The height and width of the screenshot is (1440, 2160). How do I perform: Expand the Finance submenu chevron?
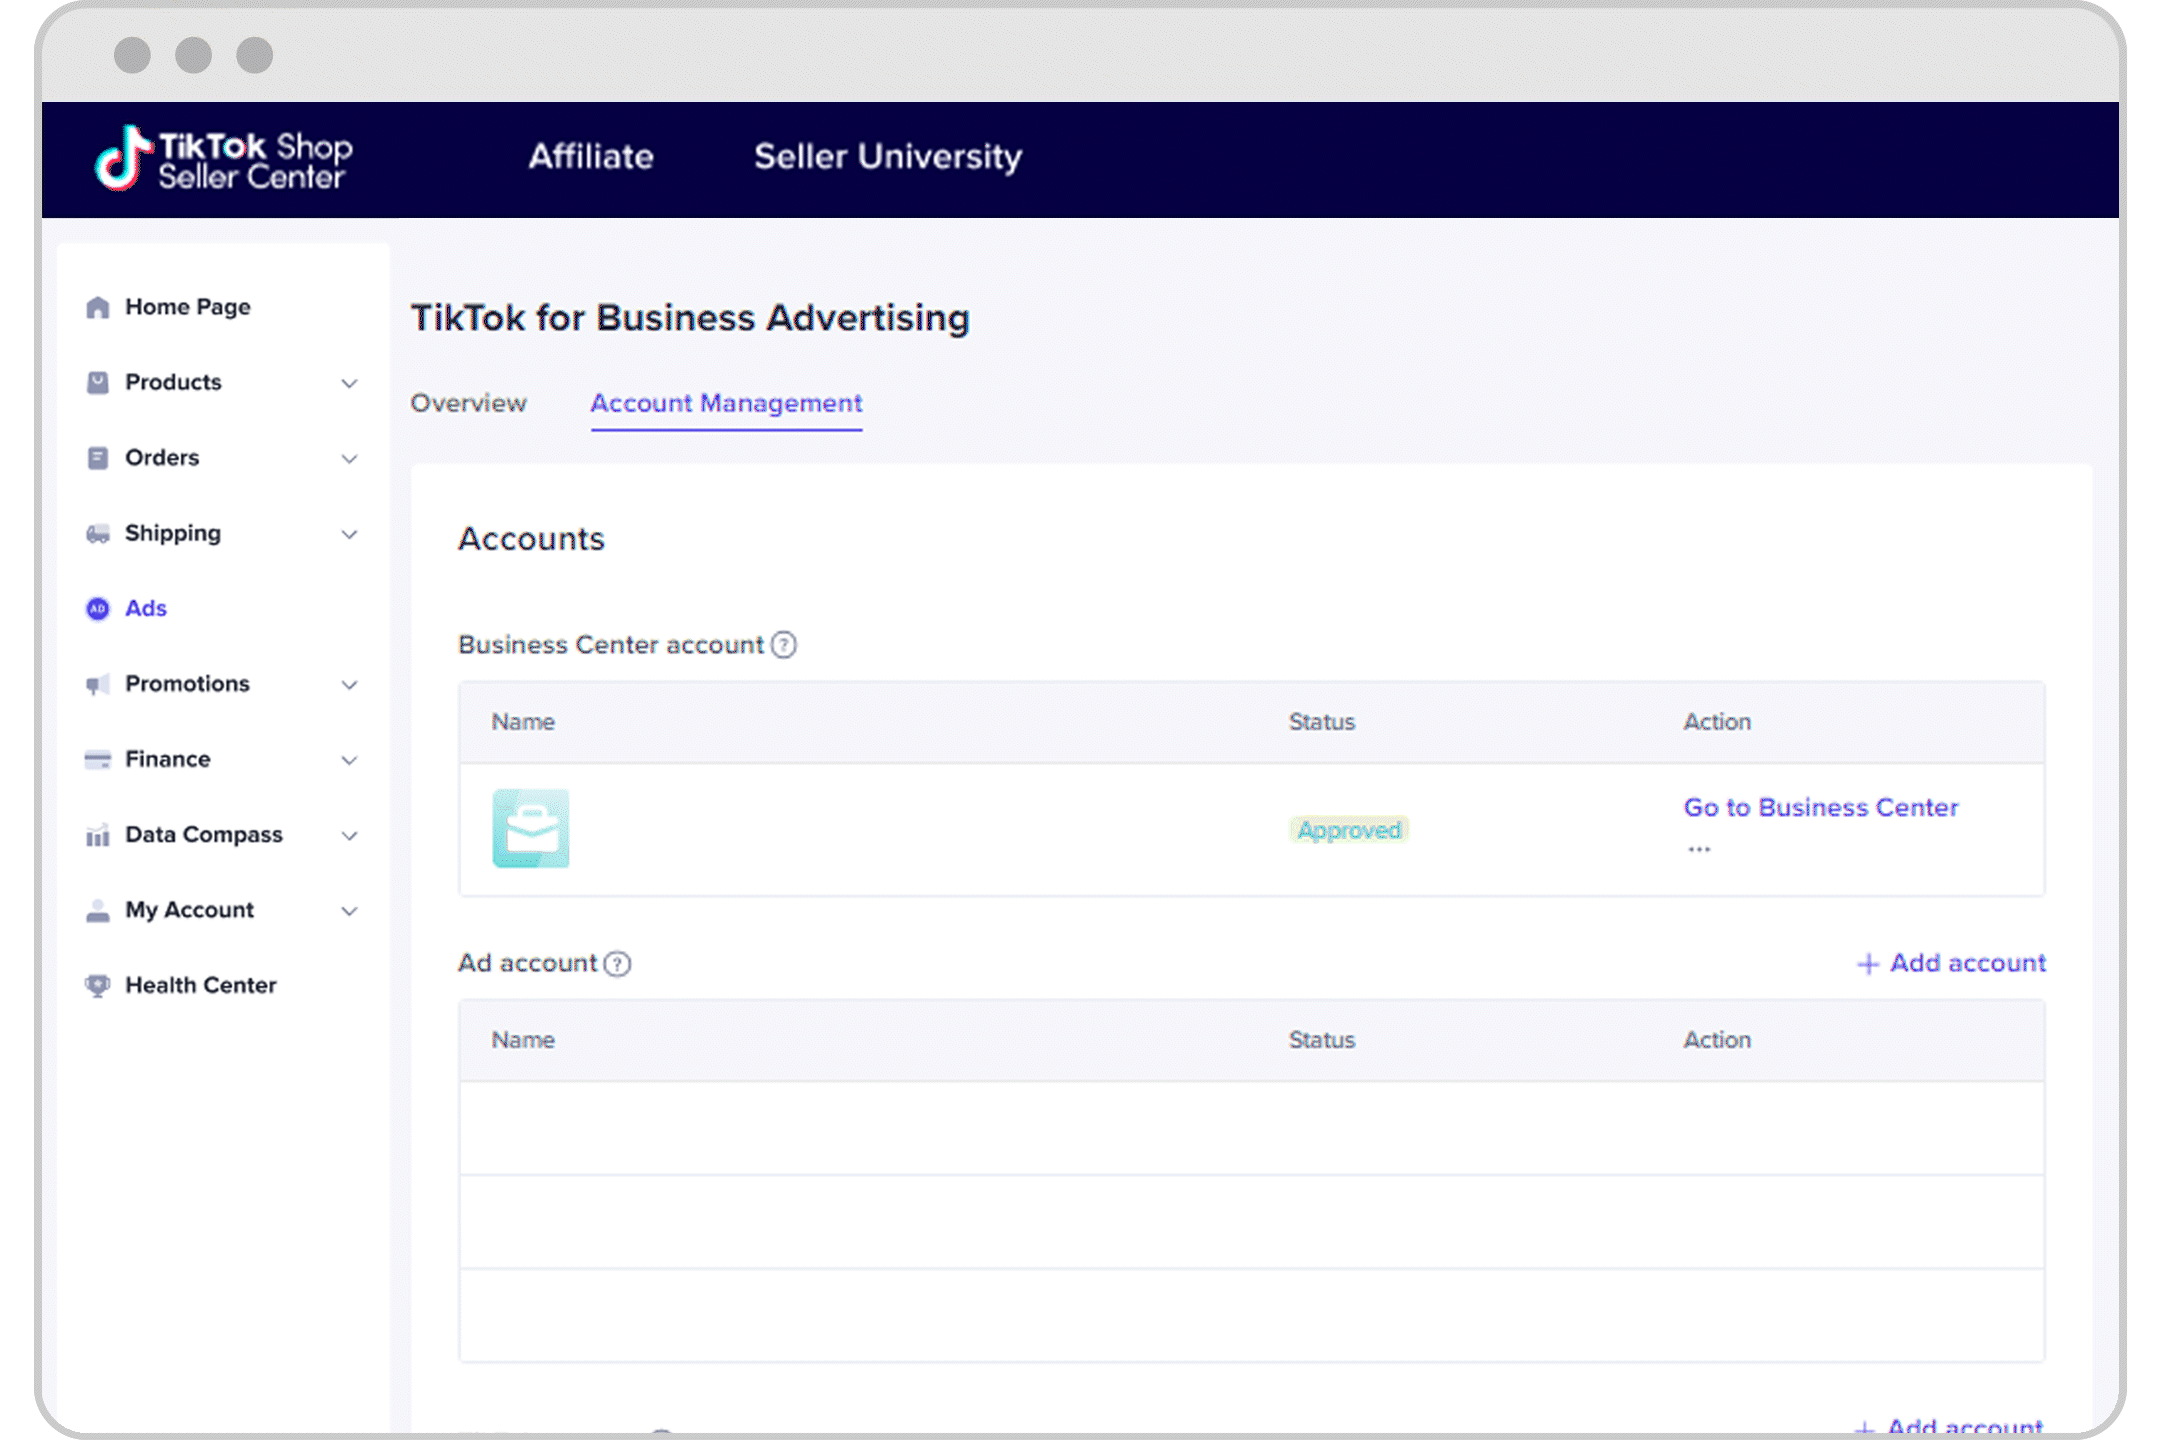pyautogui.click(x=349, y=761)
